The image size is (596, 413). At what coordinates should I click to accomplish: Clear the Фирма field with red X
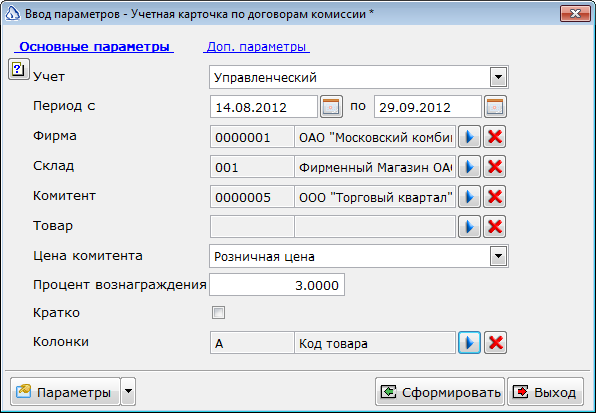point(495,137)
